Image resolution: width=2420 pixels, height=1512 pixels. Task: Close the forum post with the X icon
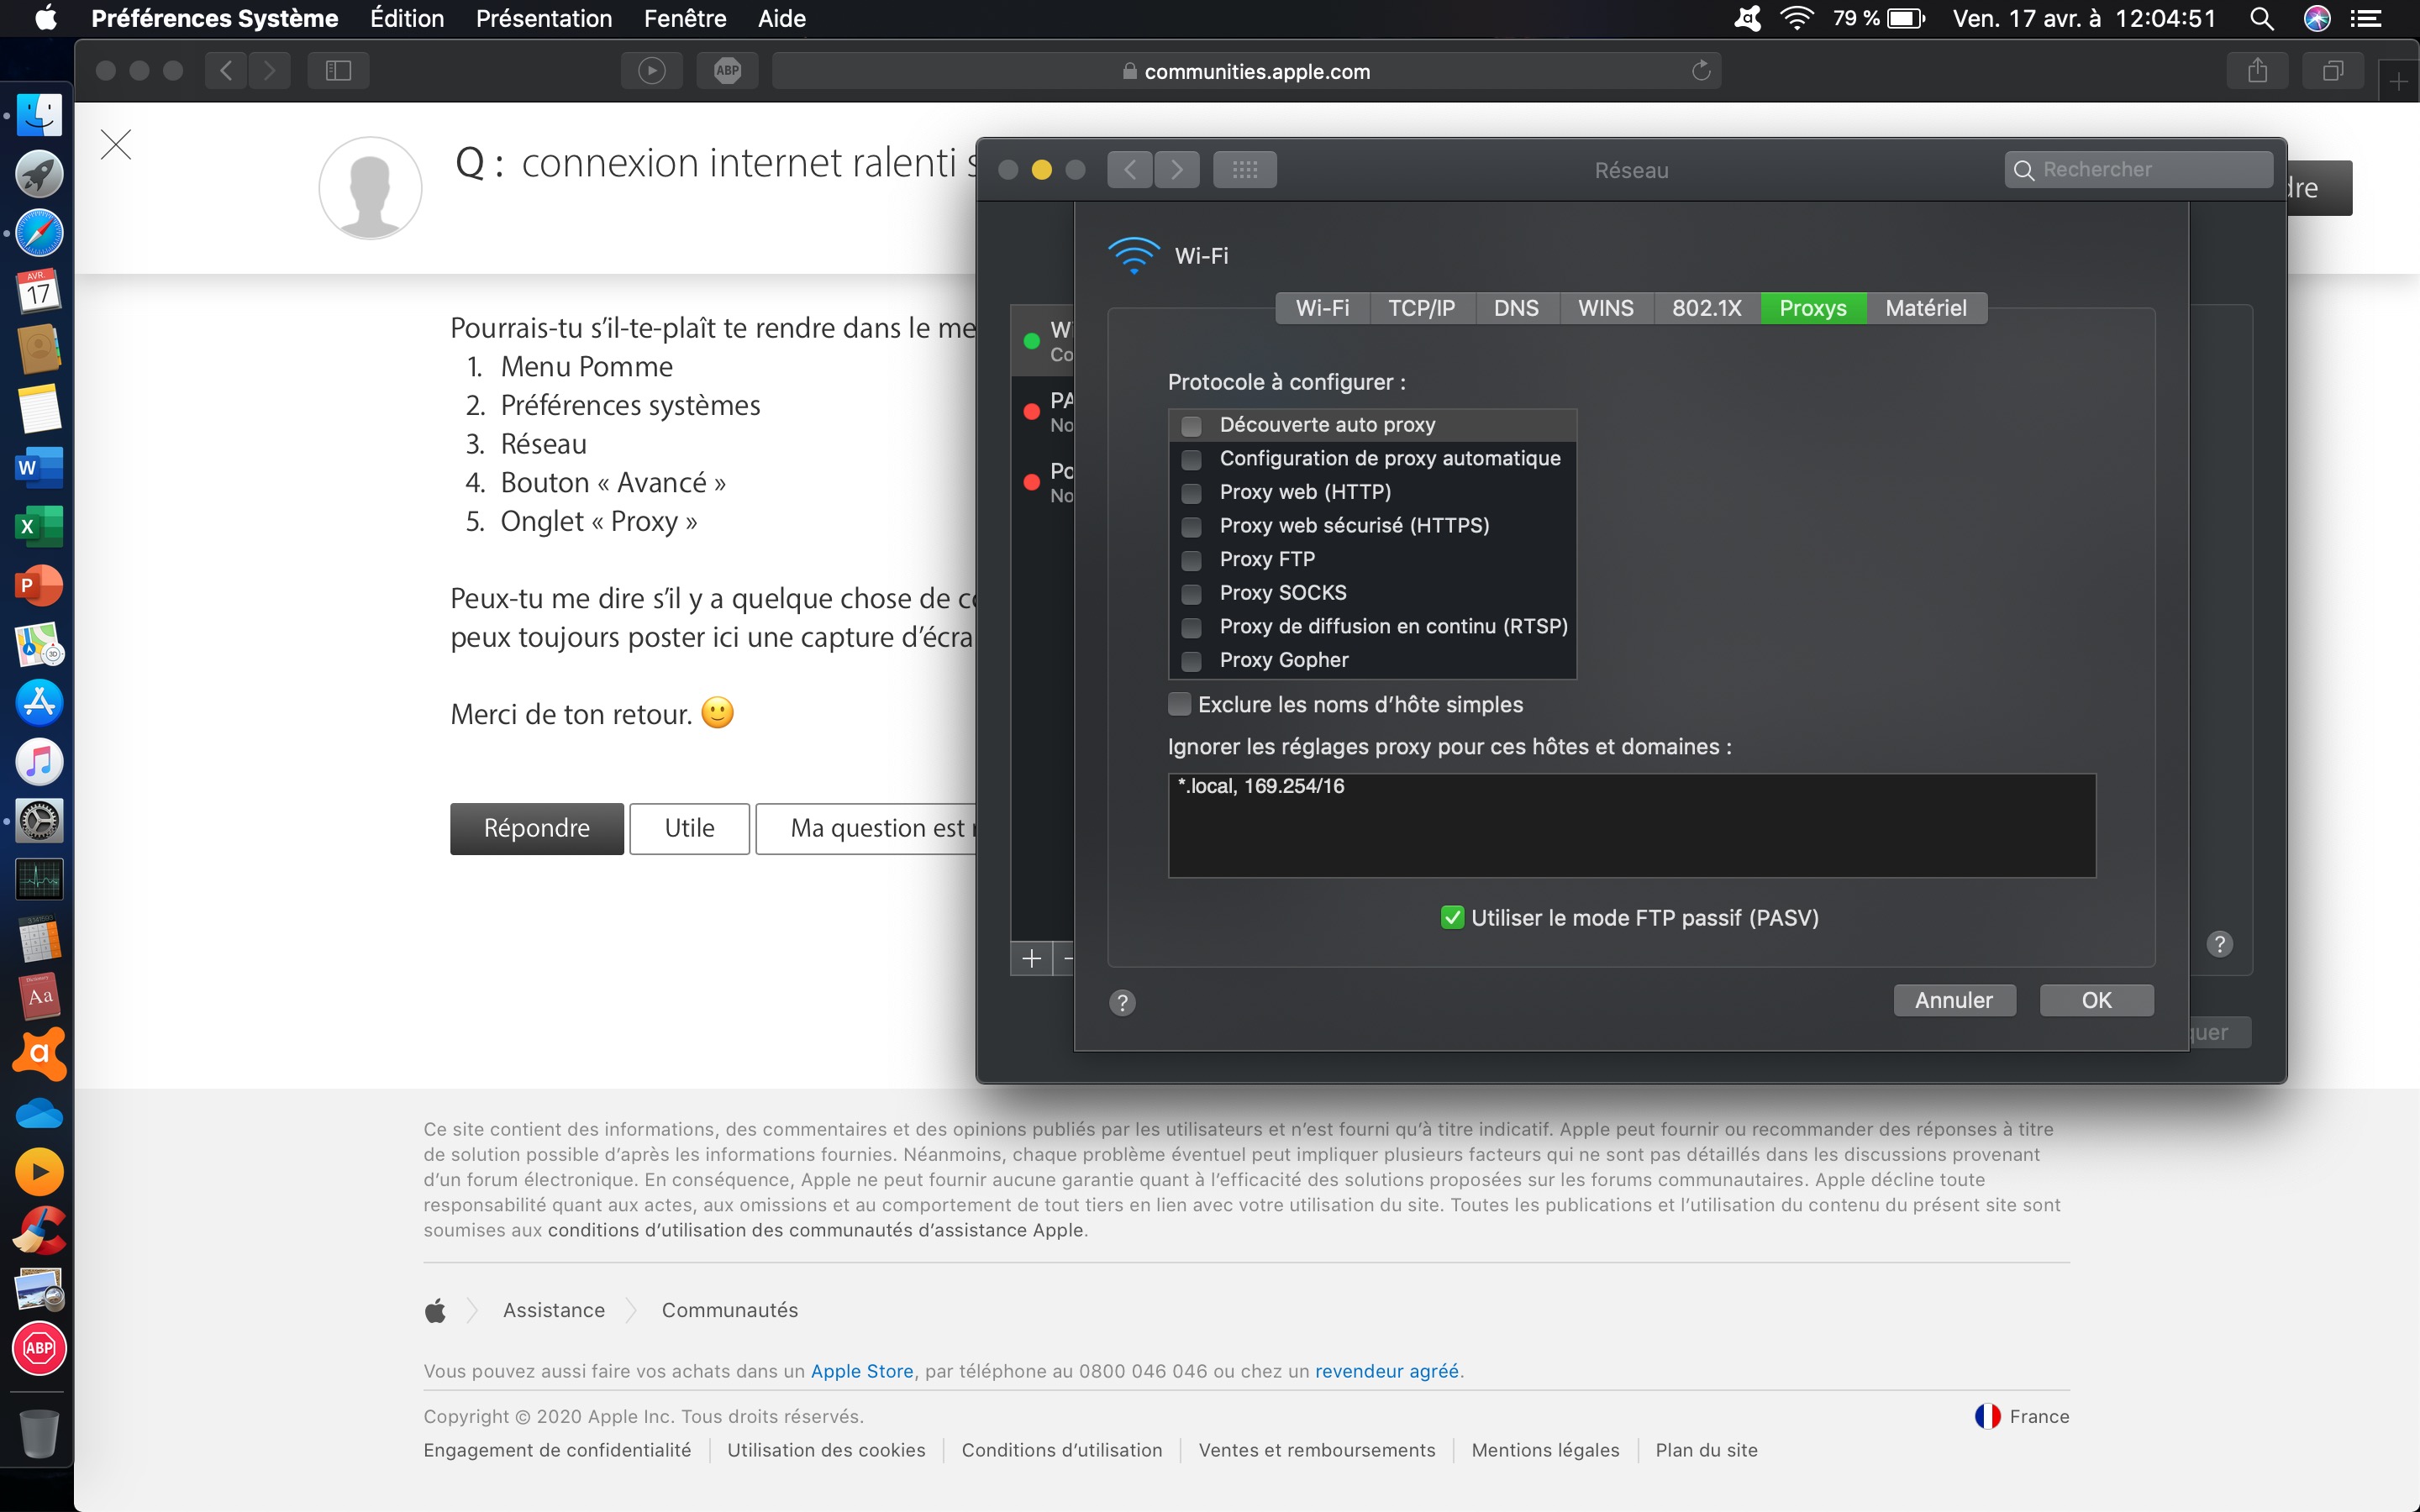click(x=116, y=145)
